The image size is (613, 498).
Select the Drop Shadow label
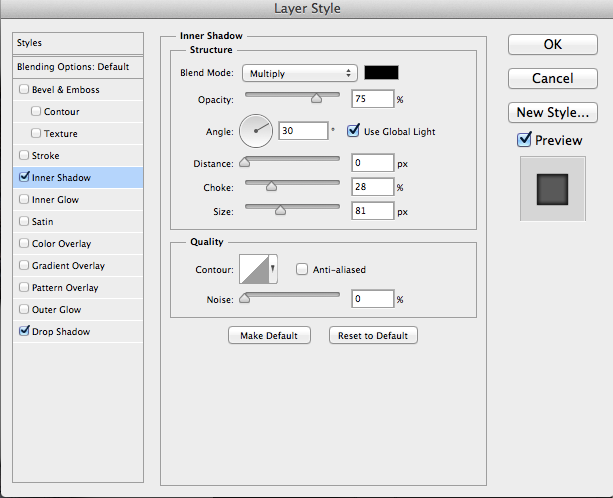coord(61,331)
